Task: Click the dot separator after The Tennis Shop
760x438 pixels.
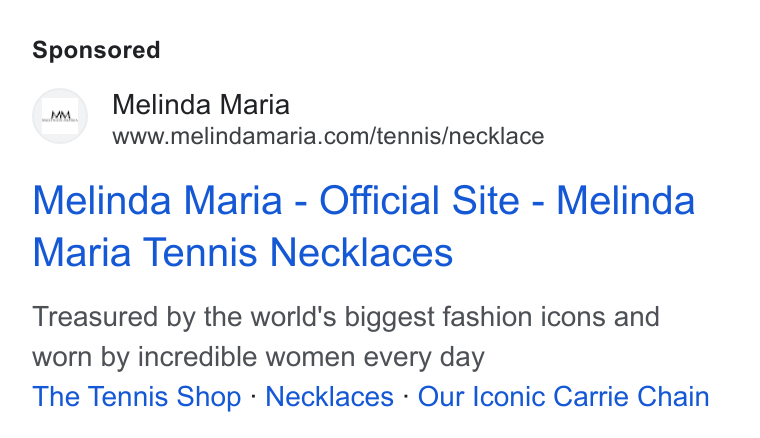Action: pos(253,396)
